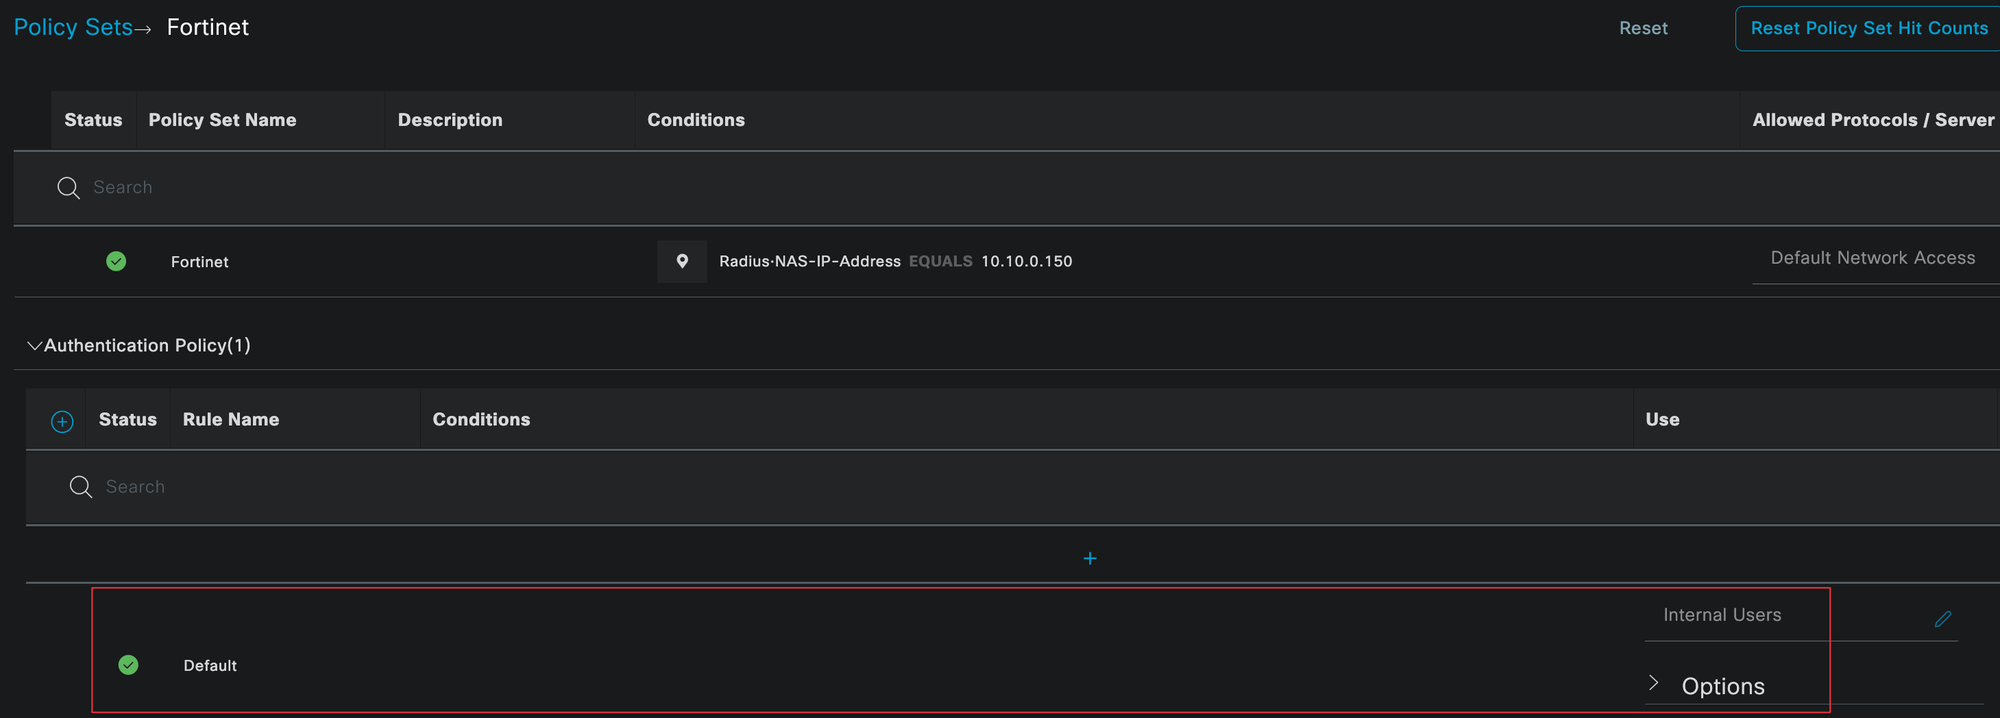2000x718 pixels.
Task: Click the policy set Search field
Action: coord(400,188)
